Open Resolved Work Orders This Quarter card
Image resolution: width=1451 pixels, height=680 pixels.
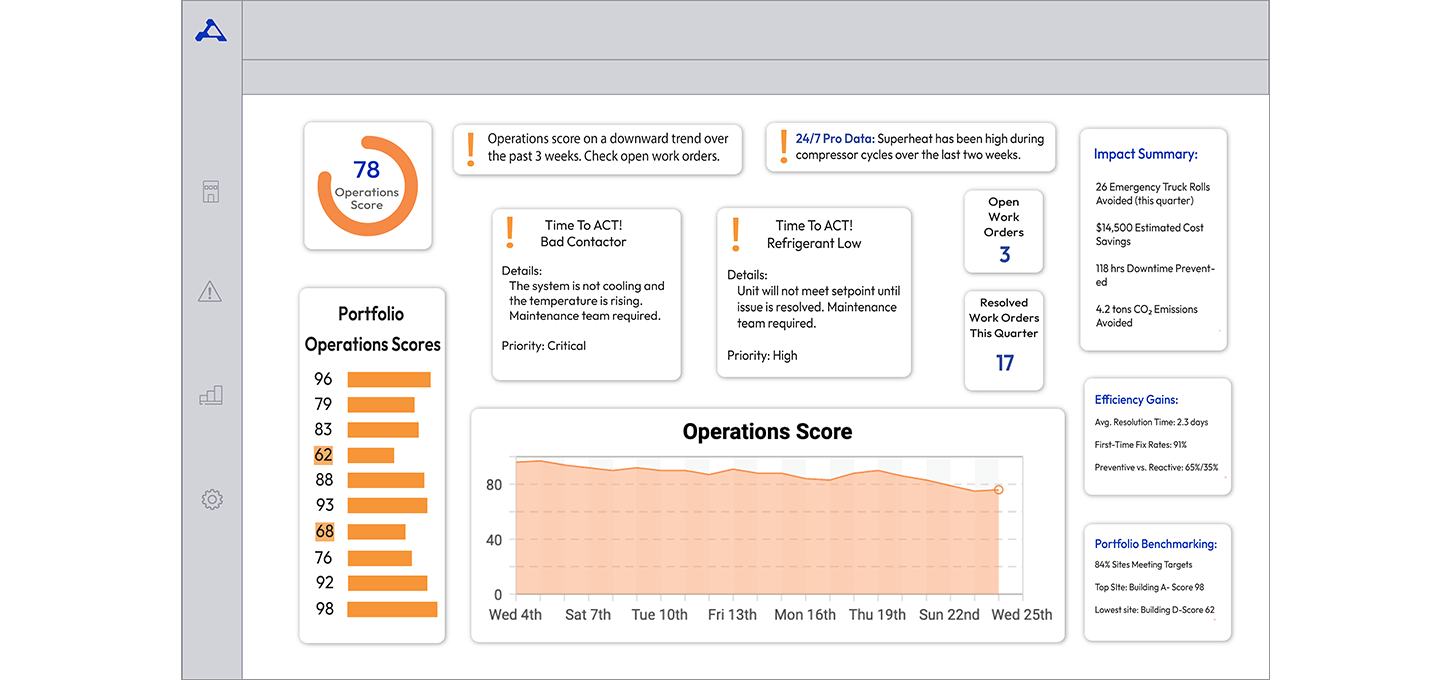tap(1003, 340)
